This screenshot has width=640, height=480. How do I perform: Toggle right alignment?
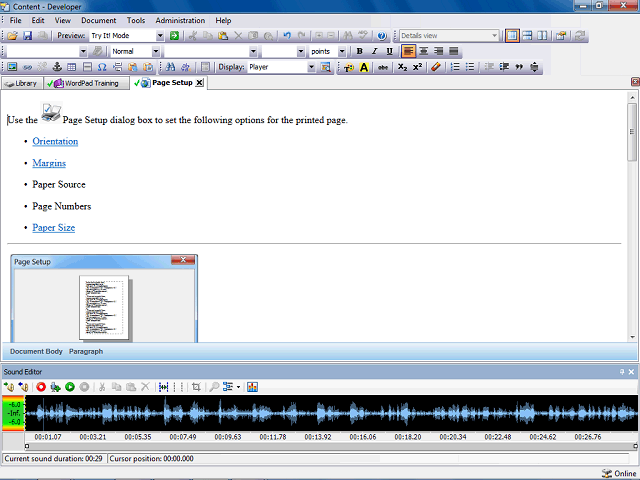click(438, 51)
